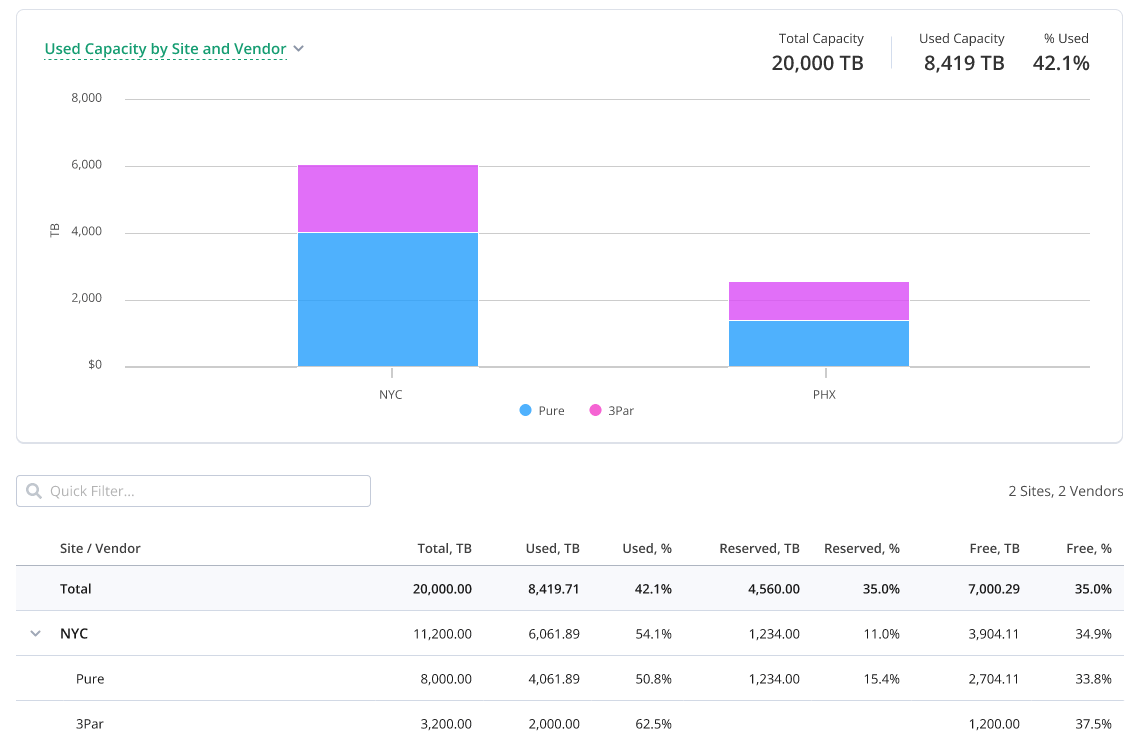The image size is (1133, 745).
Task: Sort by the Used, % column header
Action: 647,548
